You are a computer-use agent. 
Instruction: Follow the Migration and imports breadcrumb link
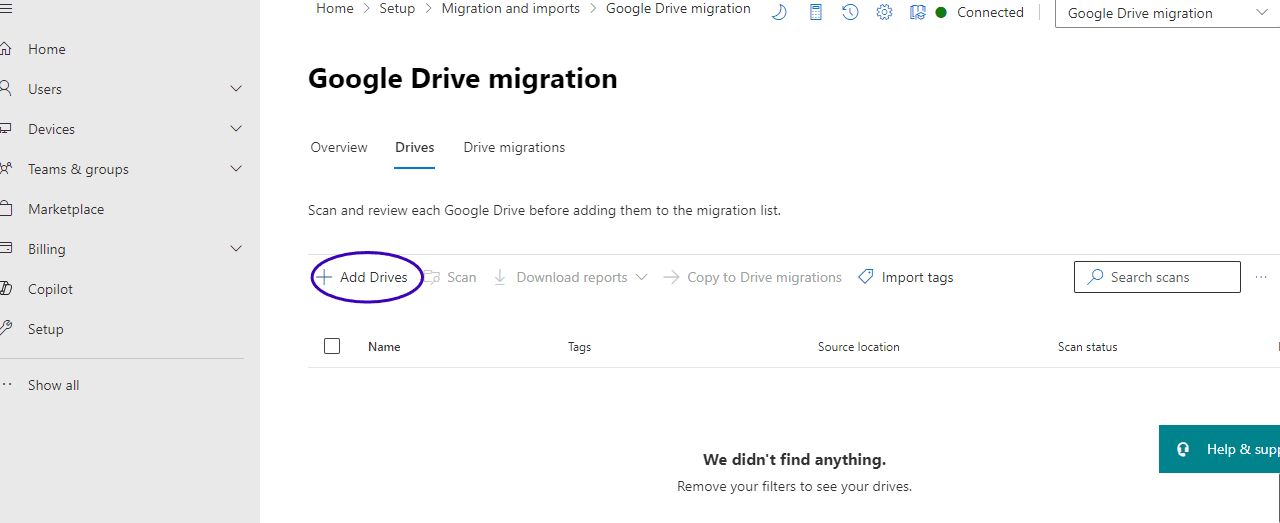point(510,8)
